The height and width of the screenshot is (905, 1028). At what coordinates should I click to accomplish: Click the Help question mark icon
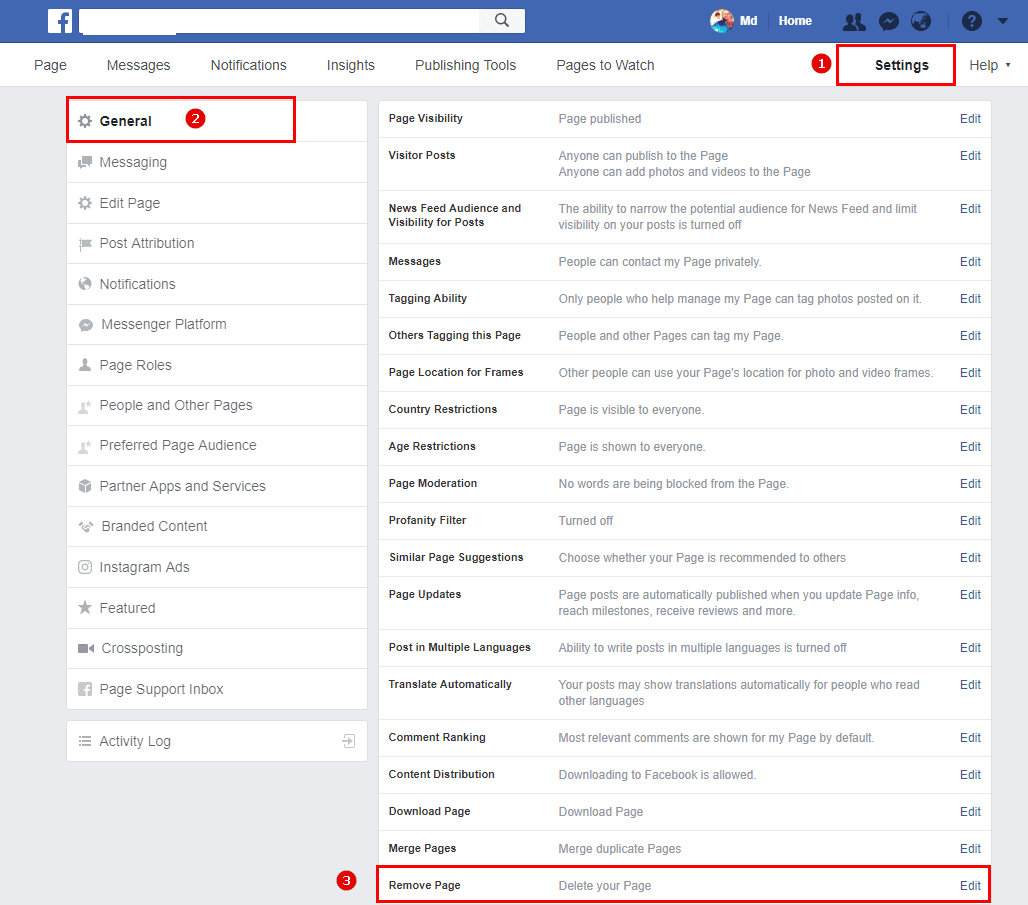pos(972,22)
